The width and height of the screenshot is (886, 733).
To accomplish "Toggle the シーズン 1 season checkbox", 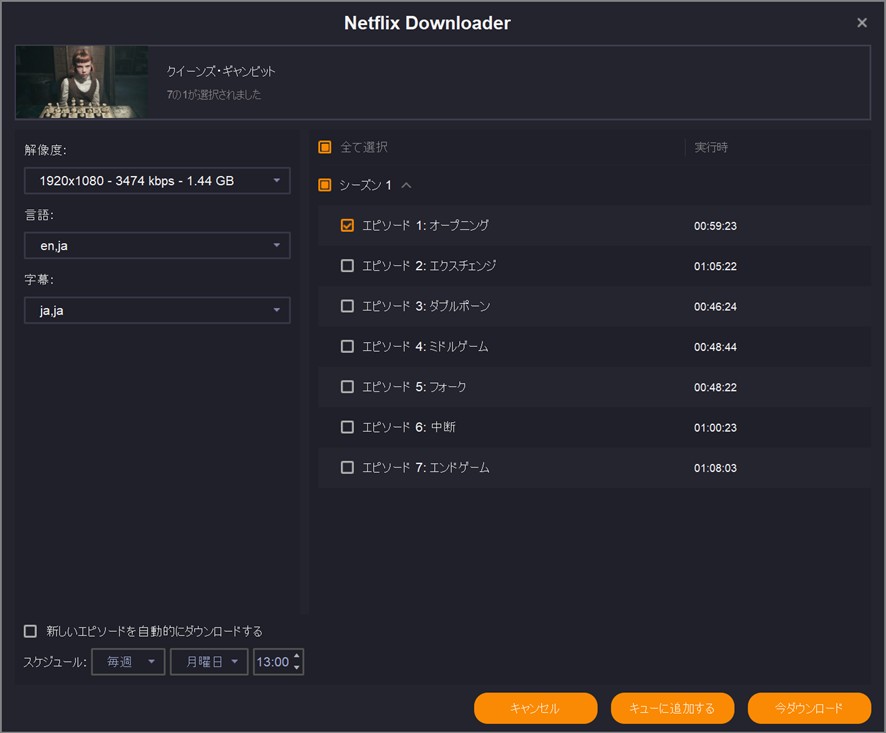I will 325,185.
